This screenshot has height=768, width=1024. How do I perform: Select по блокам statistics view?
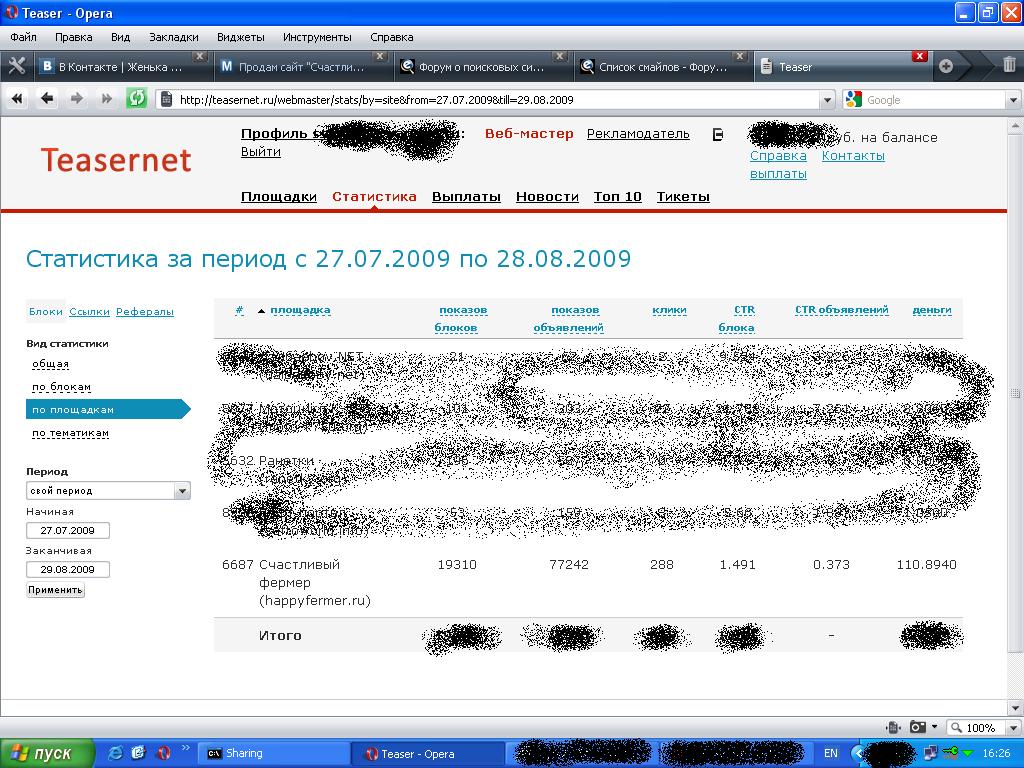coord(61,387)
